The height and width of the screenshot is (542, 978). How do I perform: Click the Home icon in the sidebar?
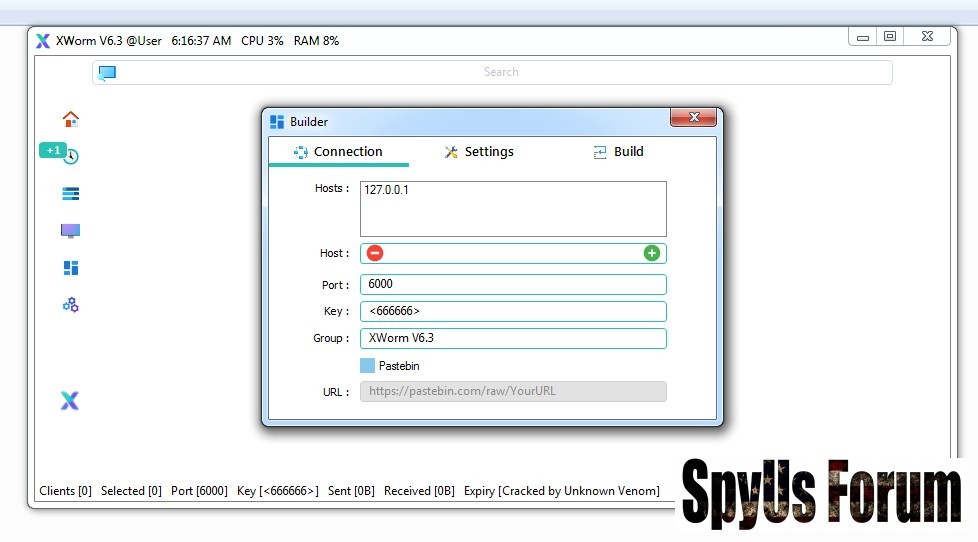coord(70,119)
